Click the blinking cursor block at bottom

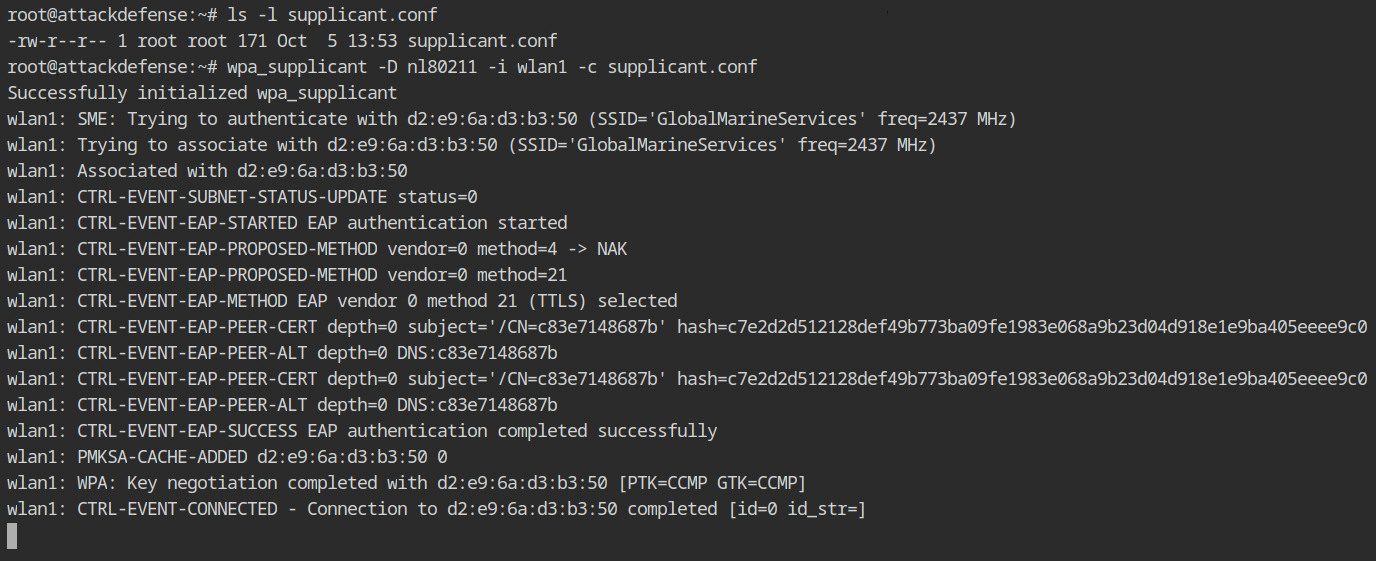[x=12, y=536]
